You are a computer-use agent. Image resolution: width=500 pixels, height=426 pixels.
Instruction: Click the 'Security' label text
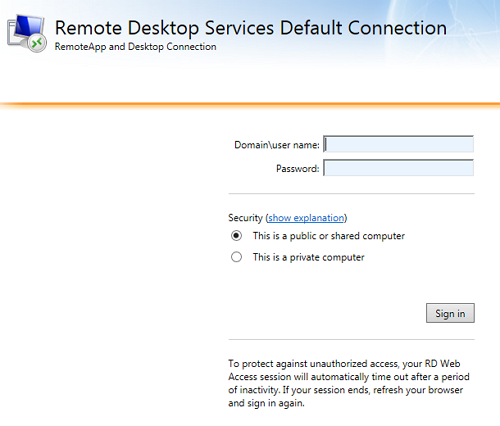(246, 218)
